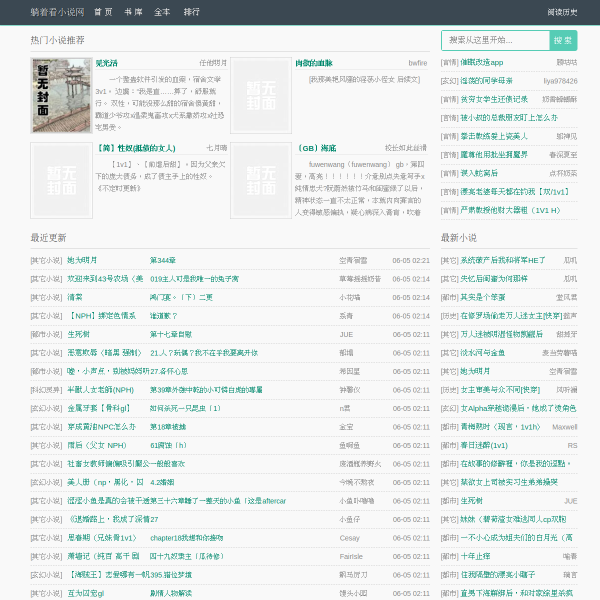Open 贫穷女学生还债记录 in the sidebar
This screenshot has width=600, height=600.
(x=494, y=99)
